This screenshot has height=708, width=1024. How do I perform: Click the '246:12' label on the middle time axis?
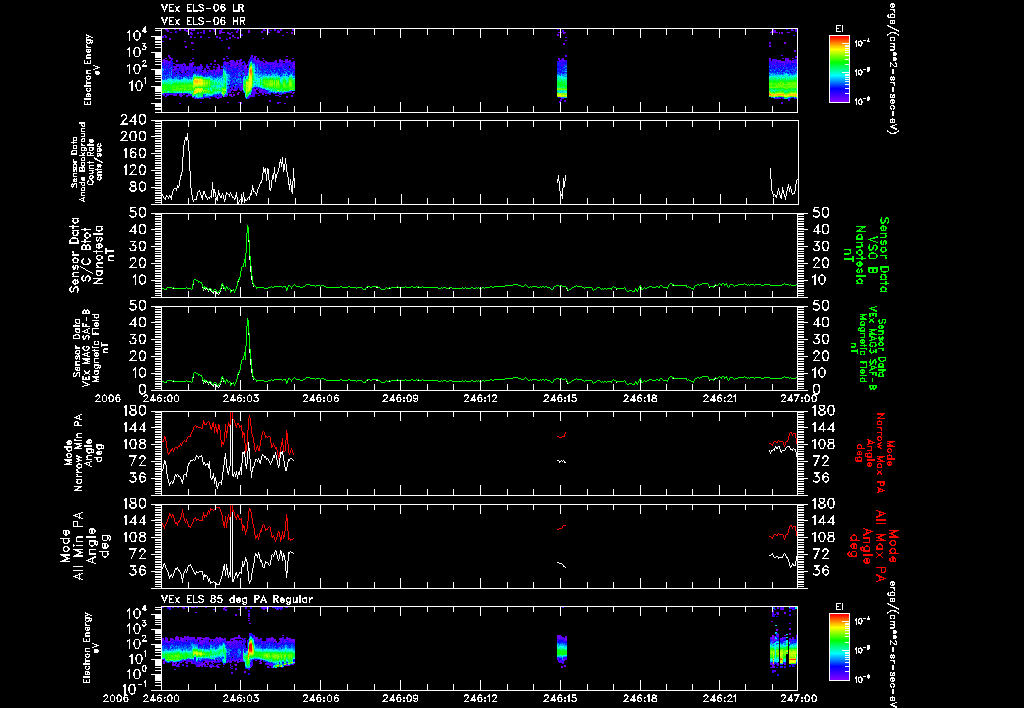click(480, 398)
